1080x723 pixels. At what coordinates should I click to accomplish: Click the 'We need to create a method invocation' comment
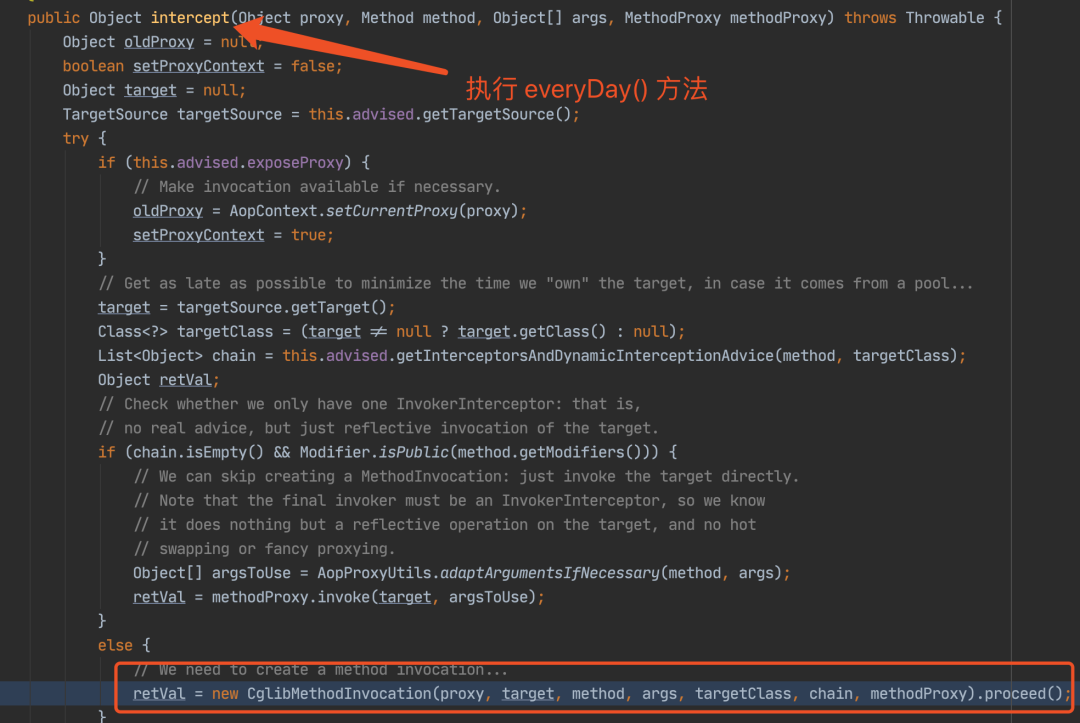tap(320, 669)
